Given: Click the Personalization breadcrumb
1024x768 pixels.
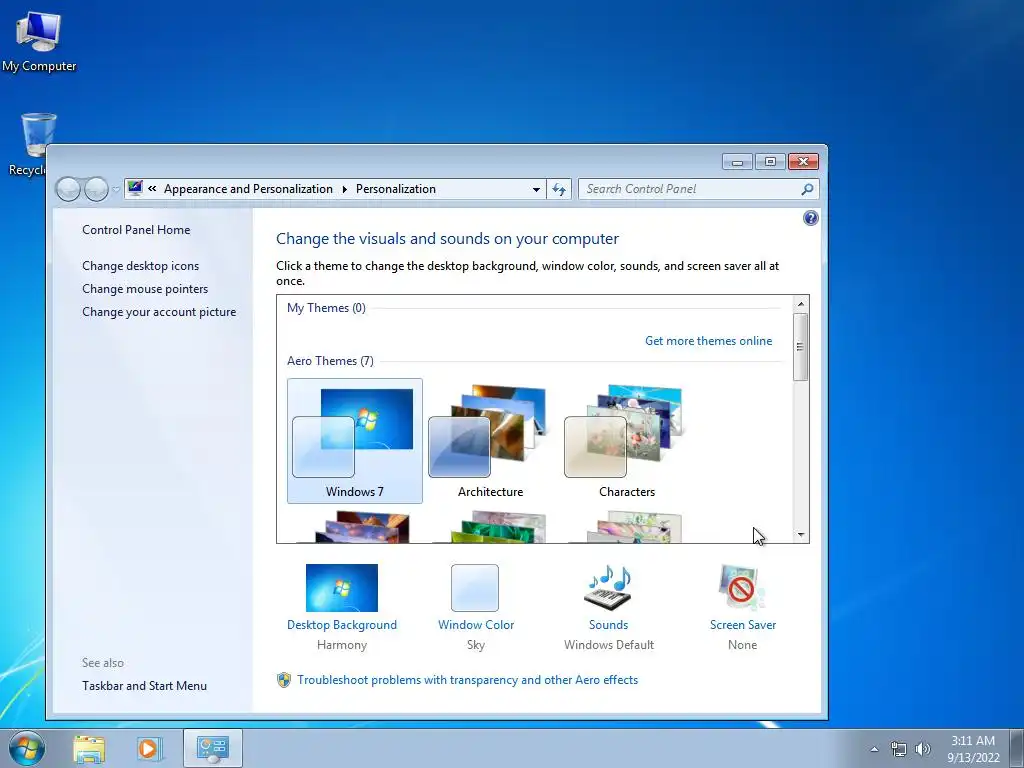Looking at the screenshot, I should (396, 189).
